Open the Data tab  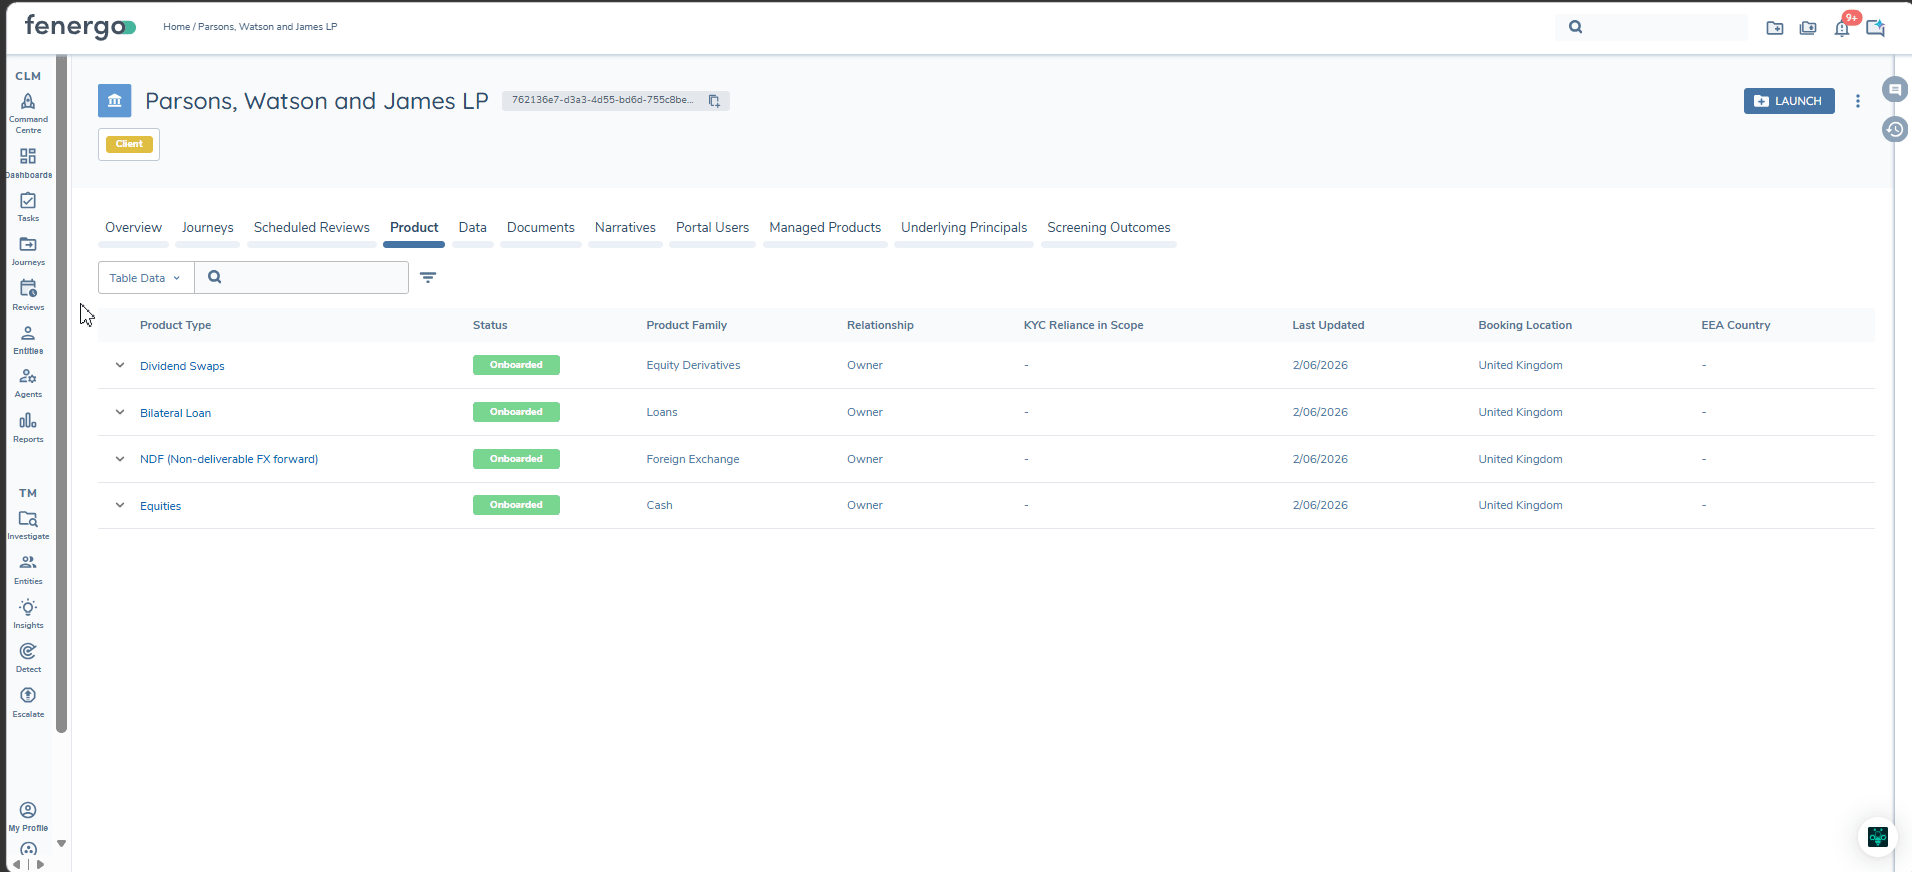473,228
